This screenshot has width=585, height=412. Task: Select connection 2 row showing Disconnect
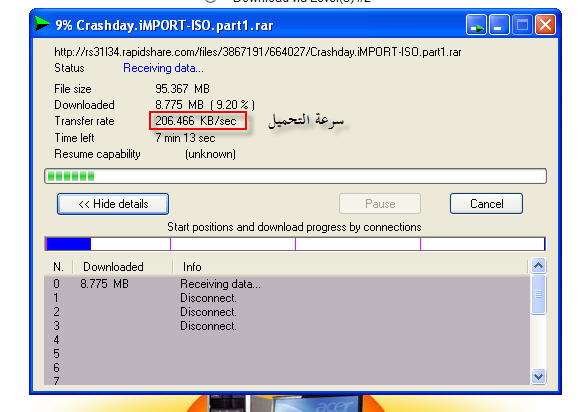(287, 312)
